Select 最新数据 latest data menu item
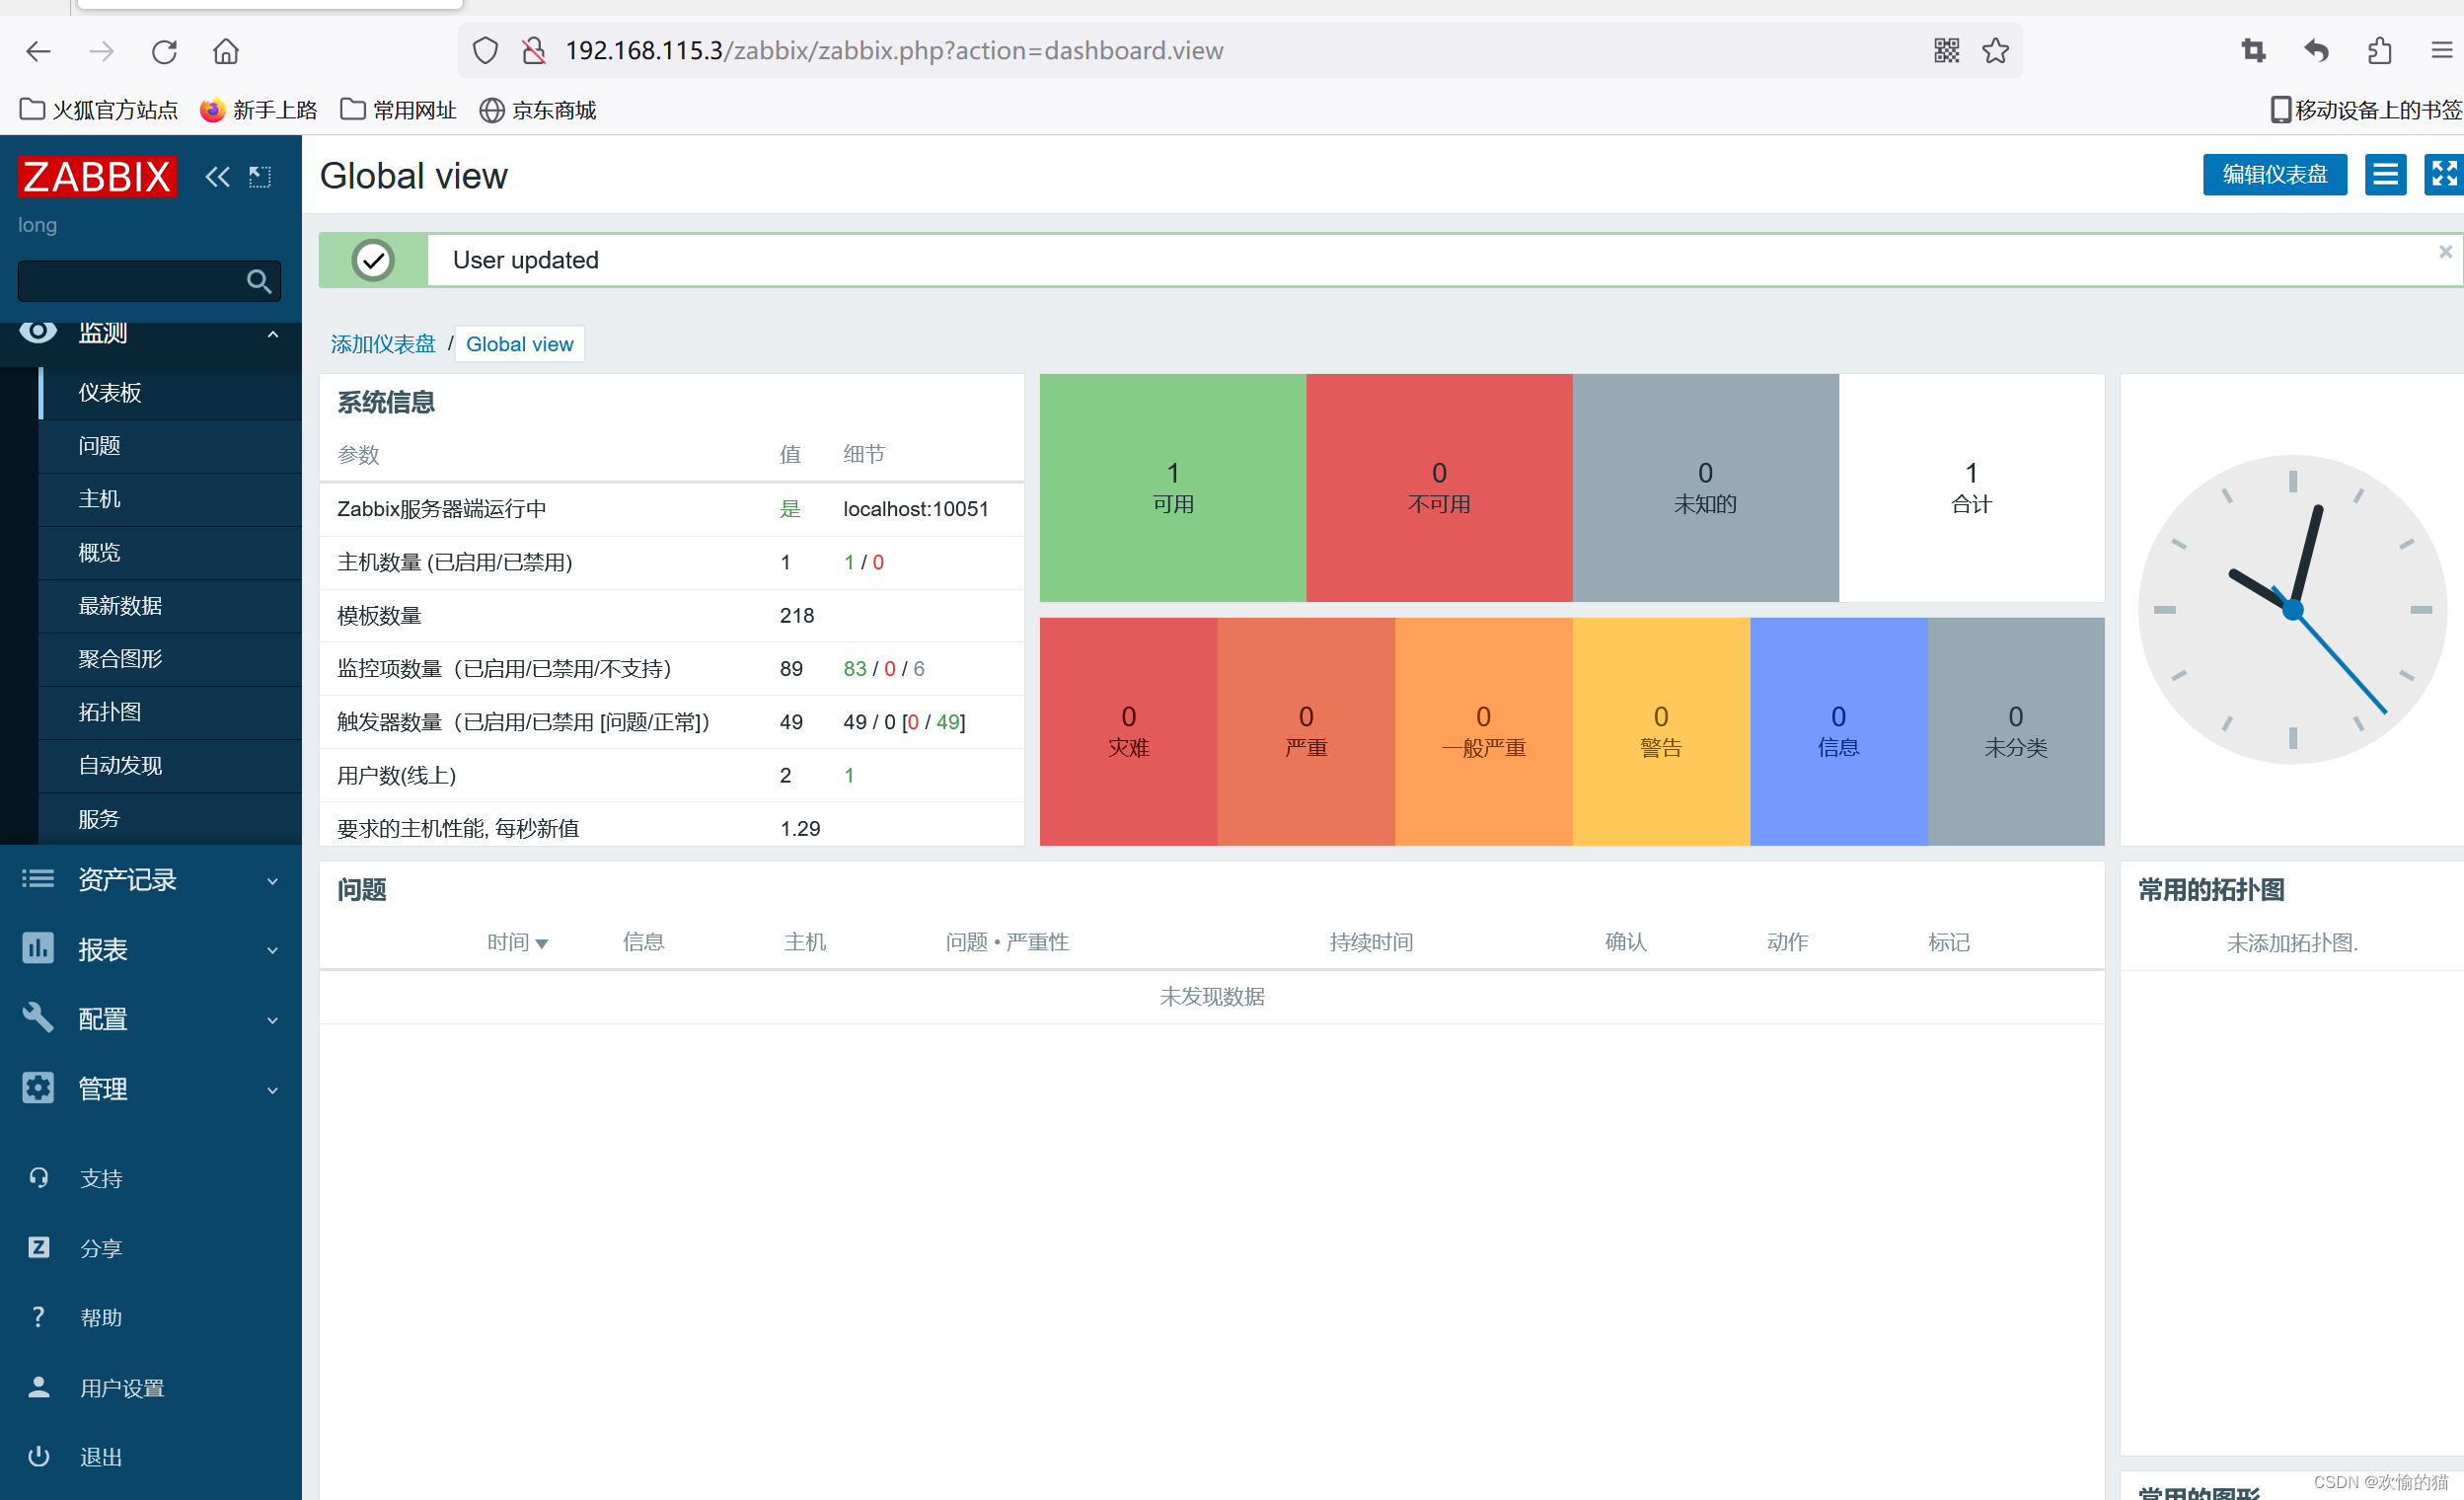The height and width of the screenshot is (1500, 2464). pyautogui.click(x=170, y=606)
